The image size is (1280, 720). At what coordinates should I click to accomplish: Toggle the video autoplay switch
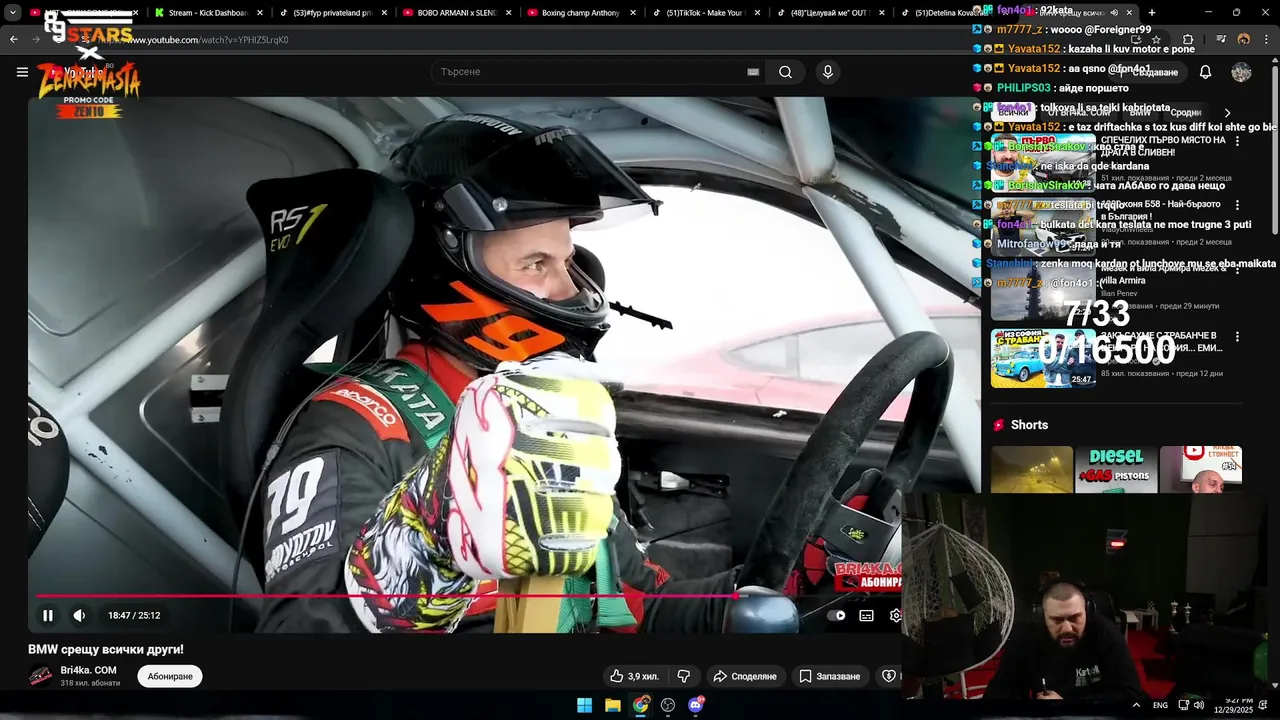click(837, 615)
